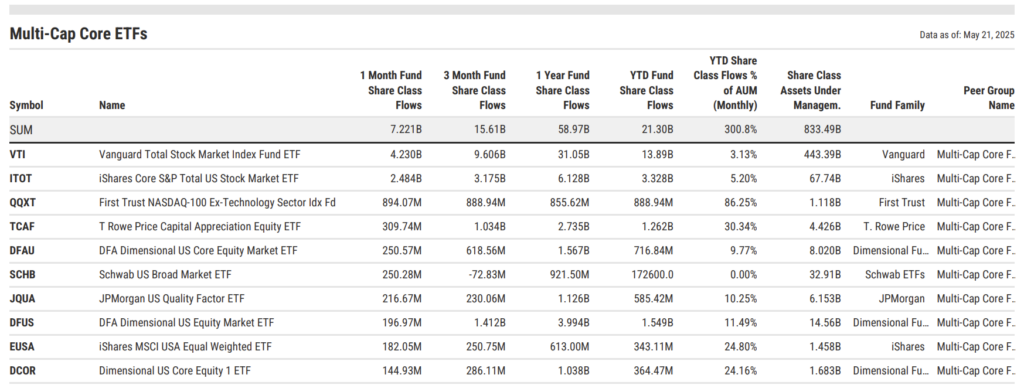1024x385 pixels.
Task: Sort by the Symbol column header
Action: [x=26, y=105]
